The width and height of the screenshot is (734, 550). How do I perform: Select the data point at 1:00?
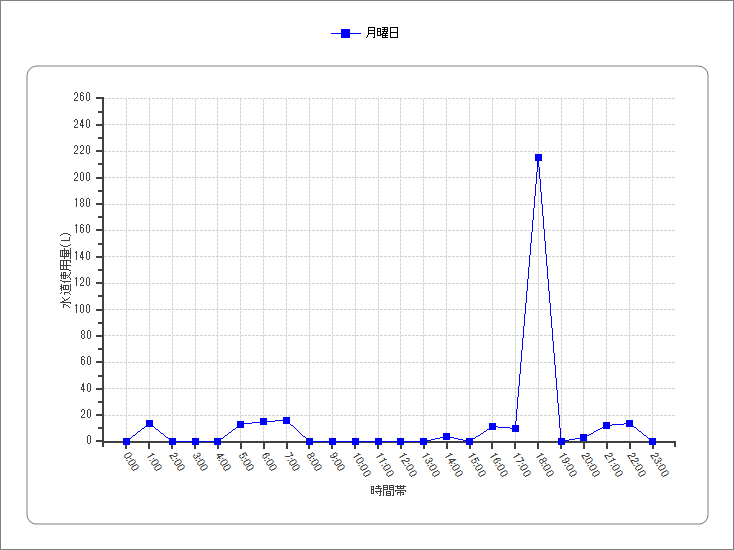click(149, 424)
